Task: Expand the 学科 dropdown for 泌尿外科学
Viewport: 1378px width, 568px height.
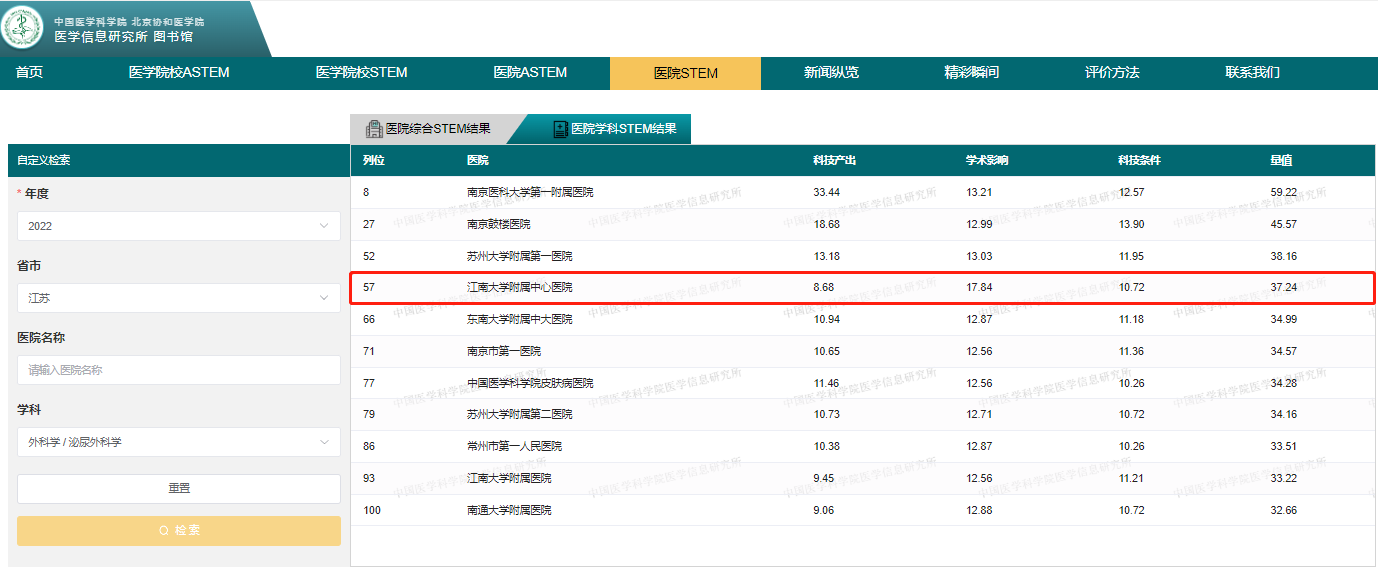Action: (178, 442)
